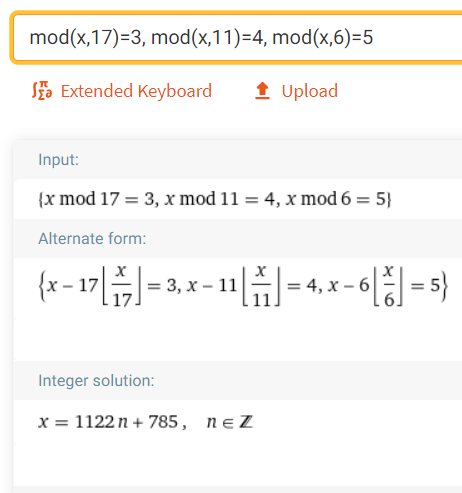This screenshot has height=493, width=462.
Task: Select the Upload text link
Action: tap(310, 91)
